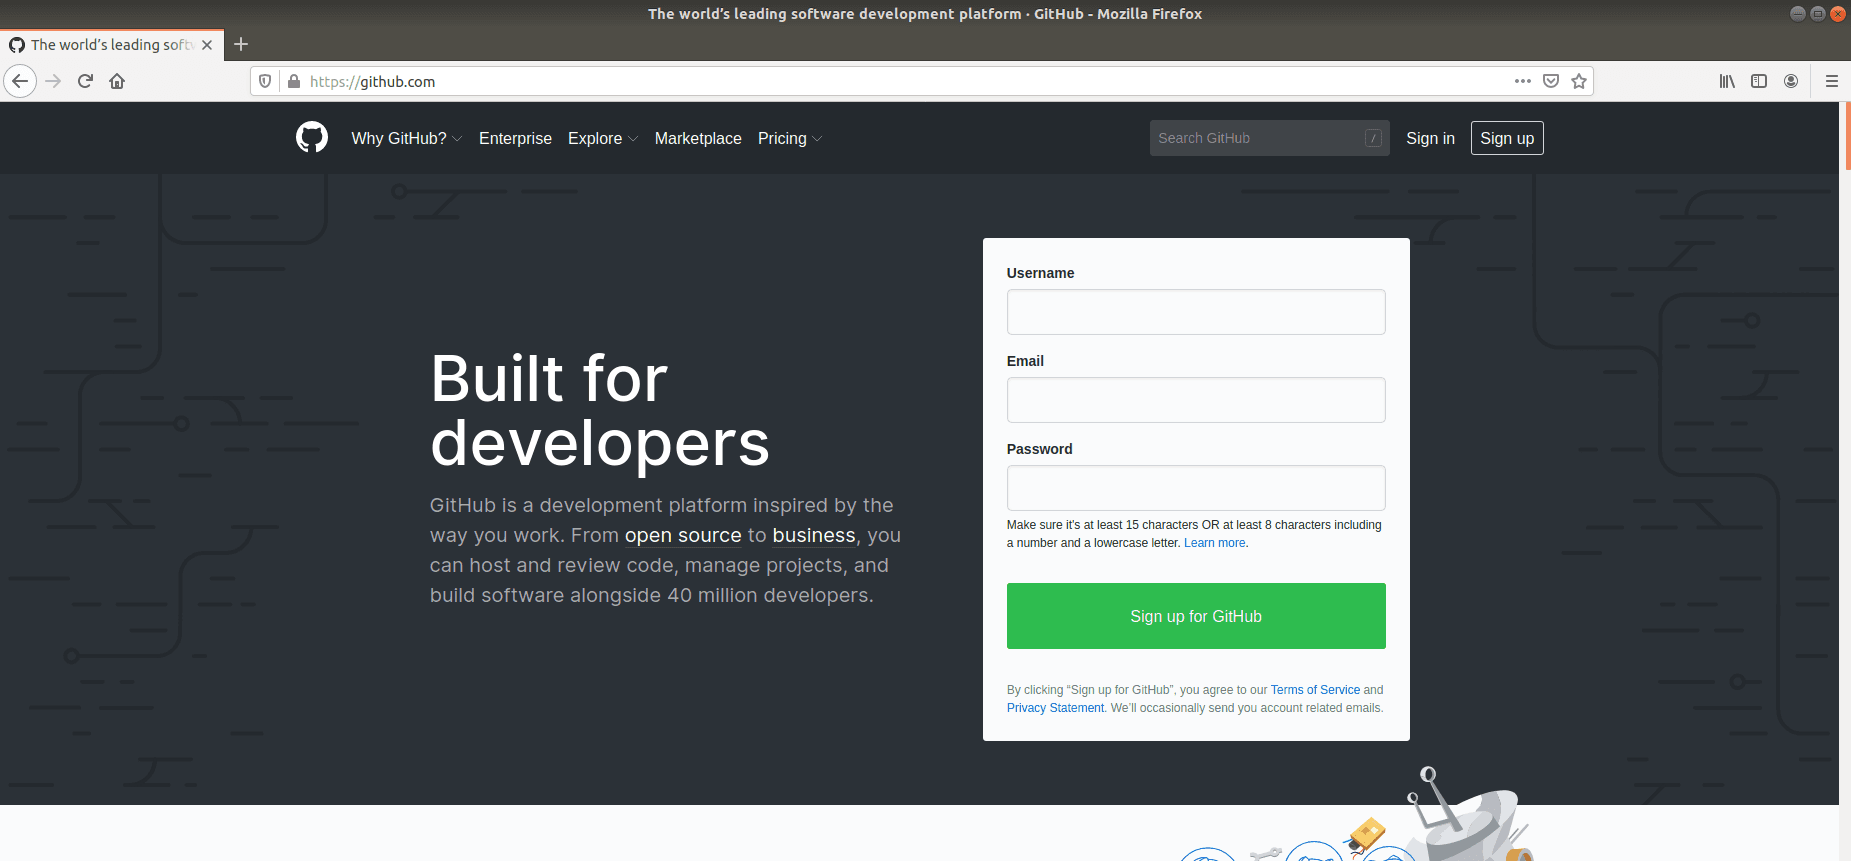Viewport: 1851px width, 861px height.
Task: Open tracking protection shield info
Action: pos(265,81)
